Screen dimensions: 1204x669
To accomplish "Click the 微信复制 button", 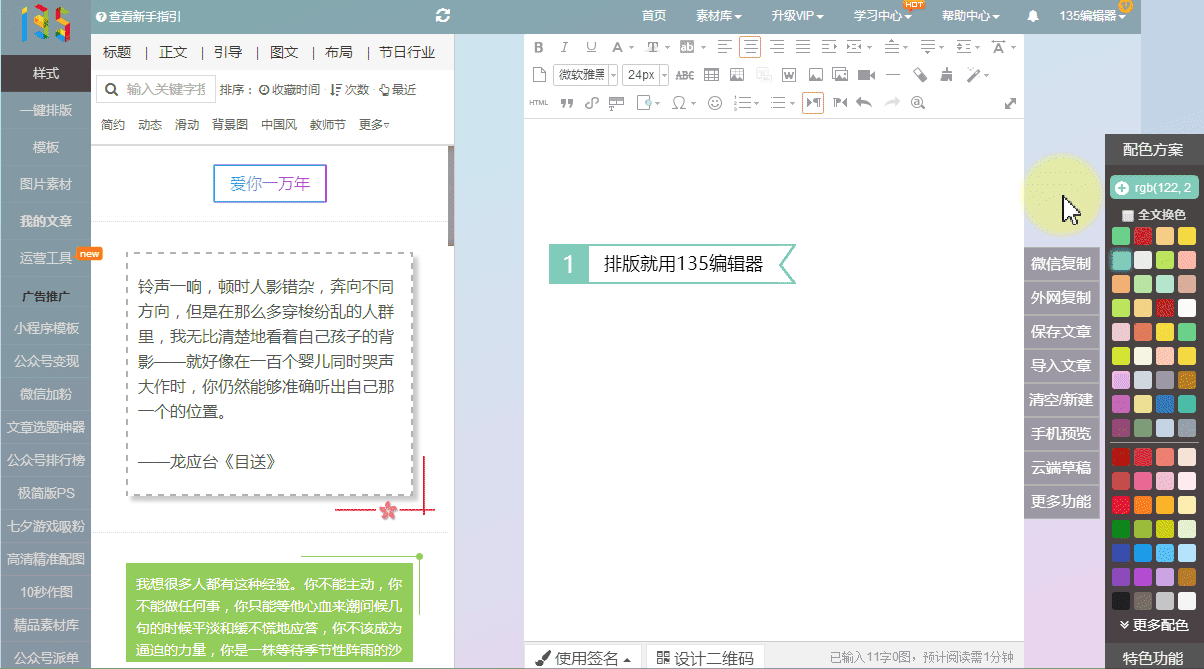I will coord(1061,264).
